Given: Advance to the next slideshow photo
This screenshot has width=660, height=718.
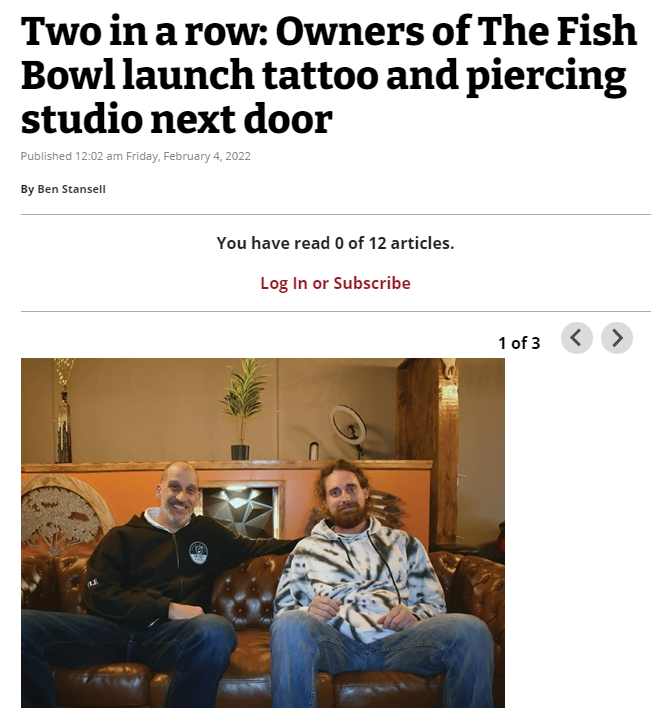Looking at the screenshot, I should click(x=616, y=338).
